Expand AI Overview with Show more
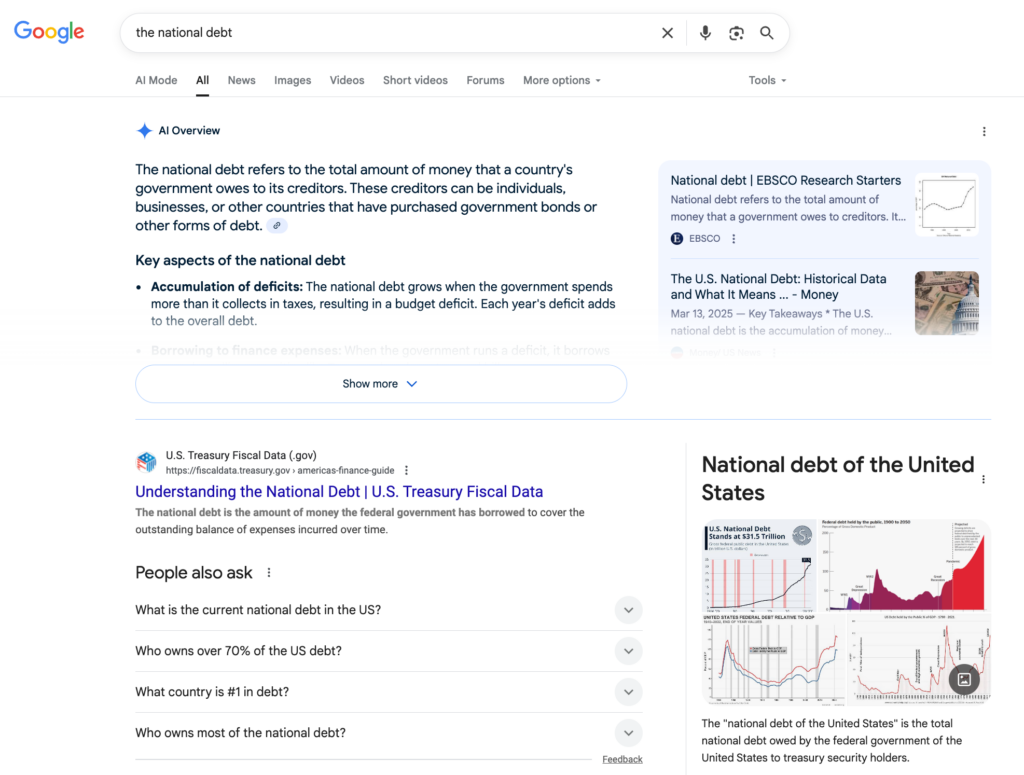1024x775 pixels. 381,384
